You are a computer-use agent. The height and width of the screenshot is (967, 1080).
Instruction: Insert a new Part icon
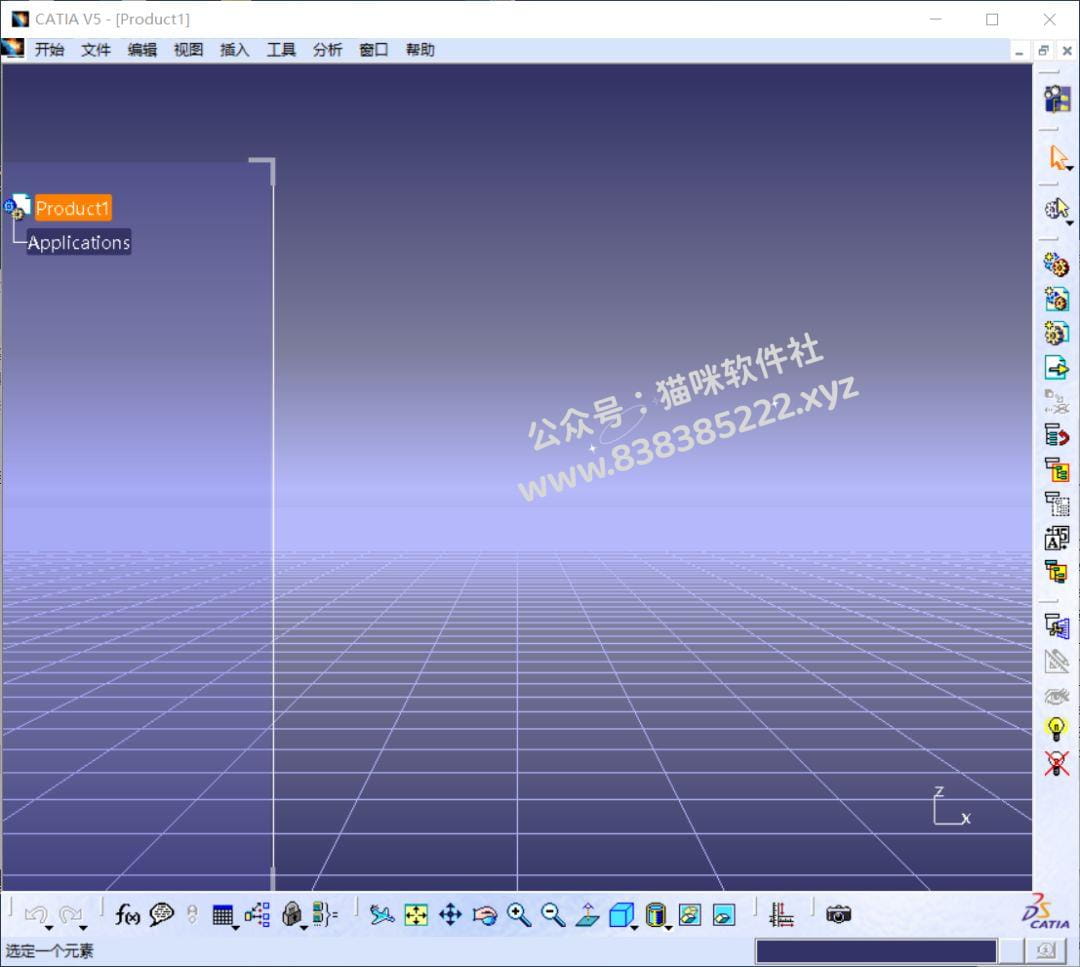[x=1057, y=333]
